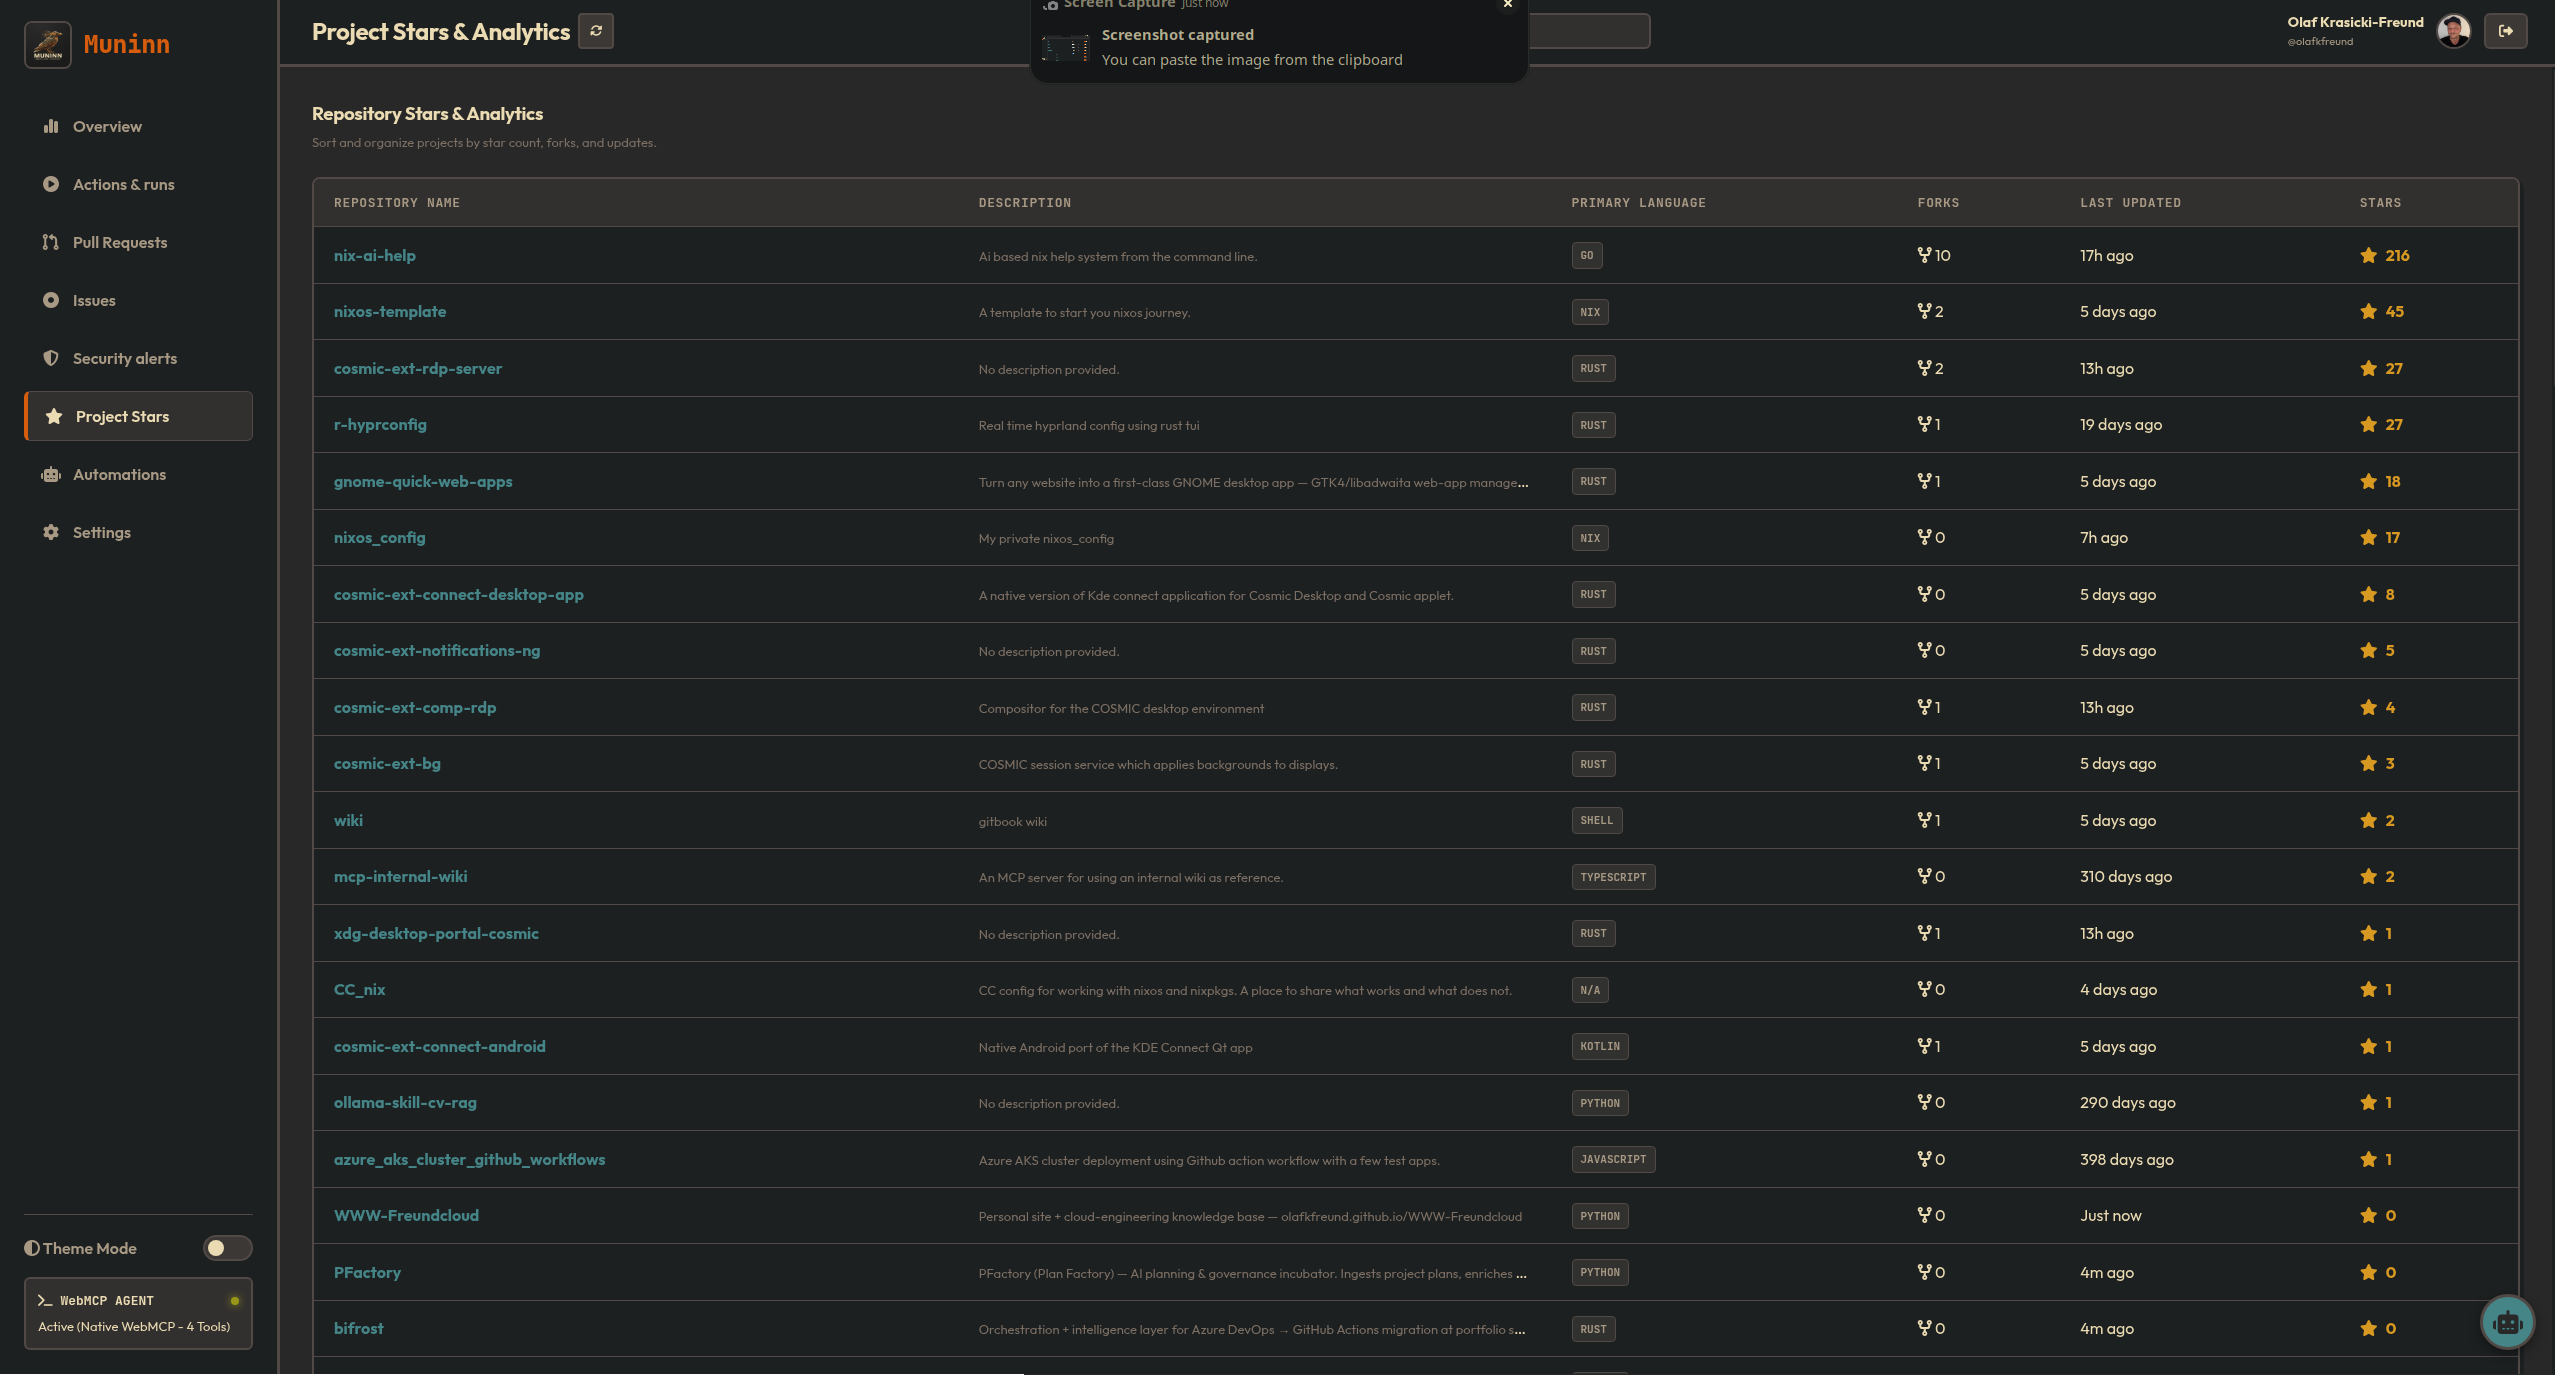Click the WebMCP Agent status panel
The height and width of the screenshot is (1375, 2555).
[138, 1313]
